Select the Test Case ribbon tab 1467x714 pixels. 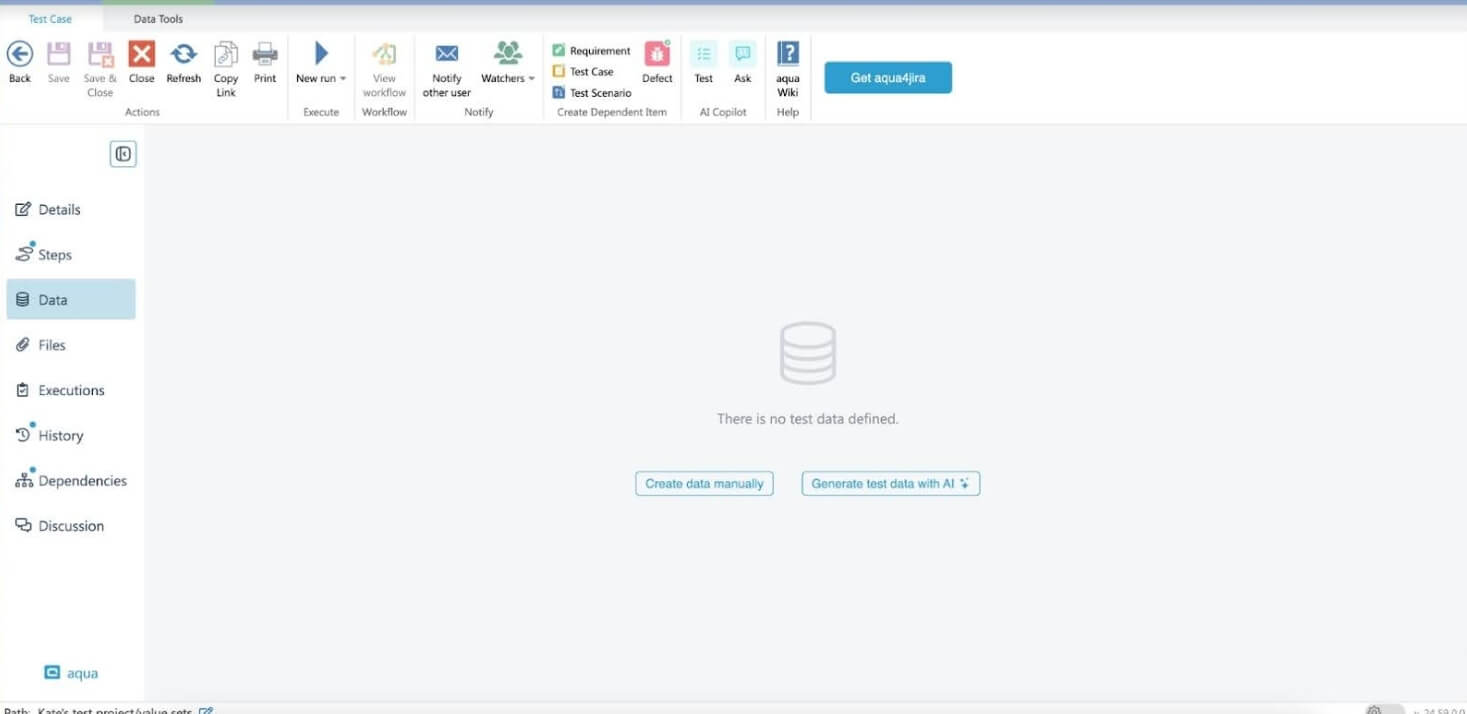click(49, 17)
